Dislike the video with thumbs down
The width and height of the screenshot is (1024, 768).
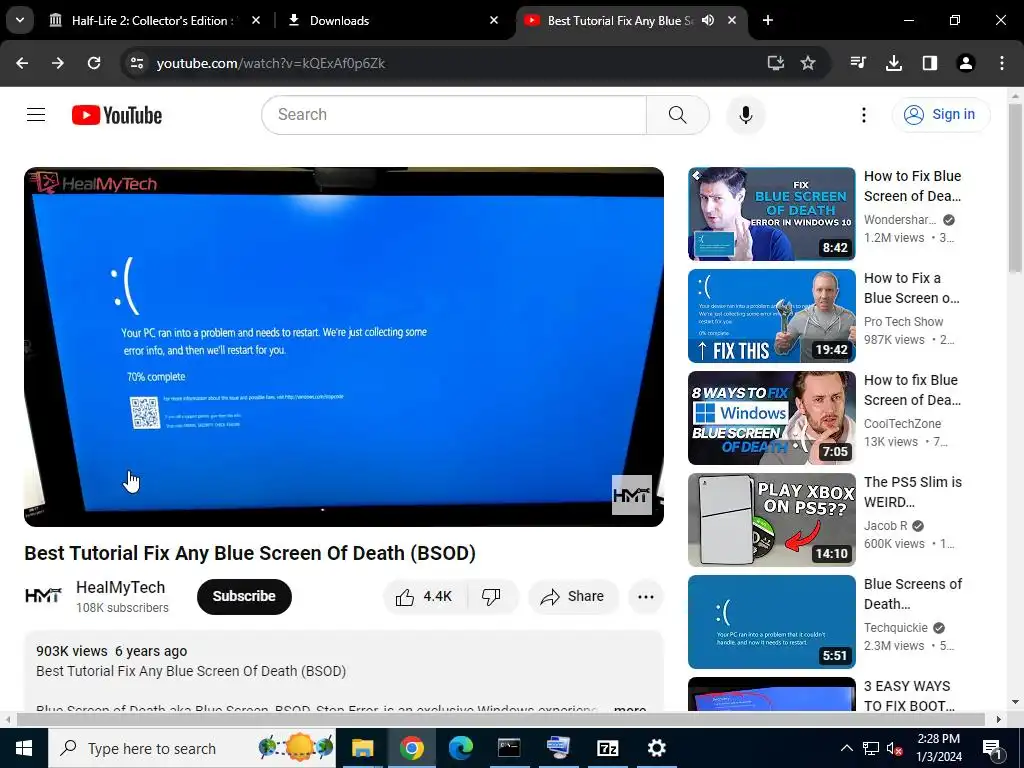[492, 596]
